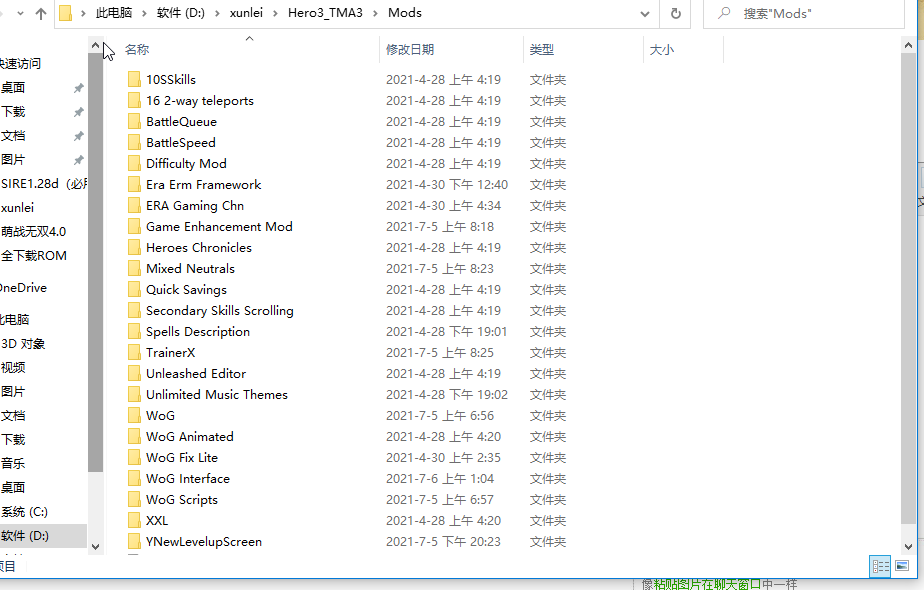The image size is (924, 590).
Task: Switch to details view layout icon
Action: [880, 566]
